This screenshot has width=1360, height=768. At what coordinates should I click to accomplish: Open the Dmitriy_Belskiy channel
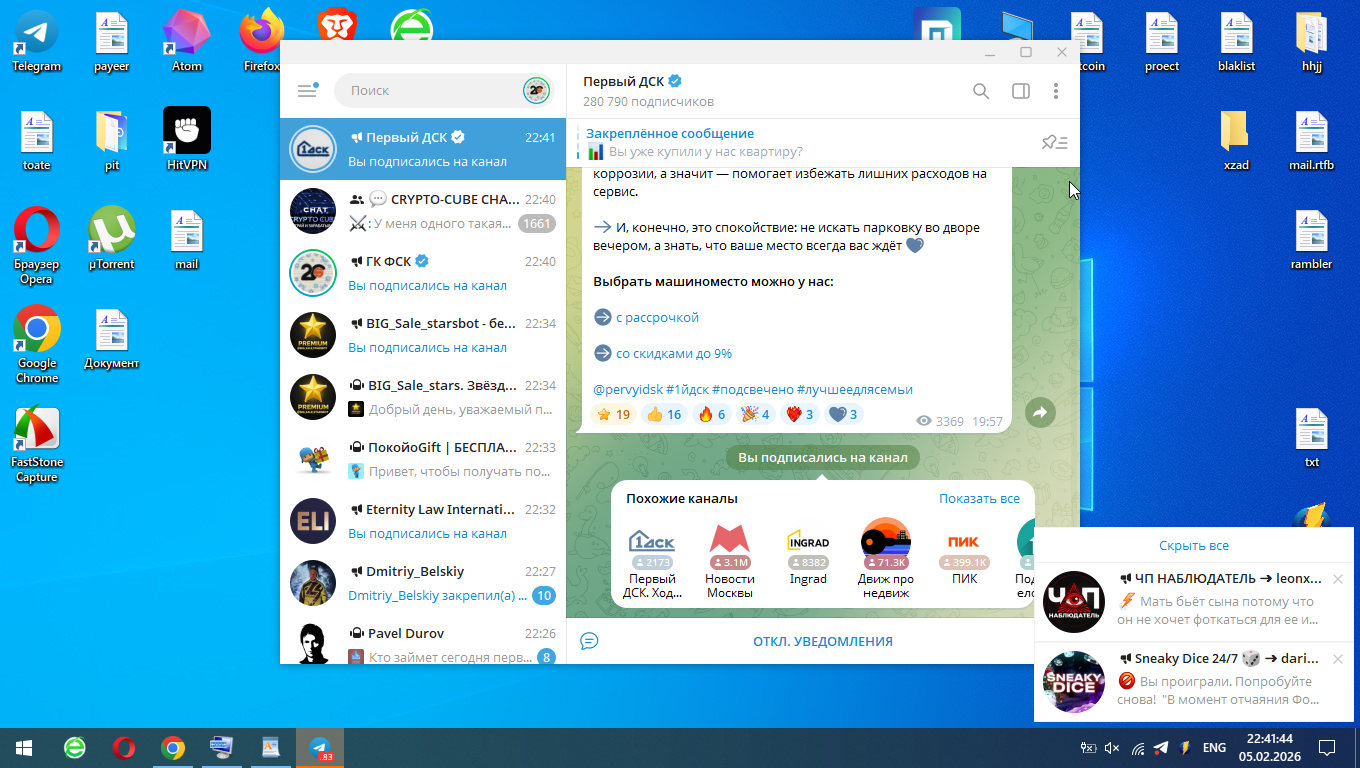(423, 583)
